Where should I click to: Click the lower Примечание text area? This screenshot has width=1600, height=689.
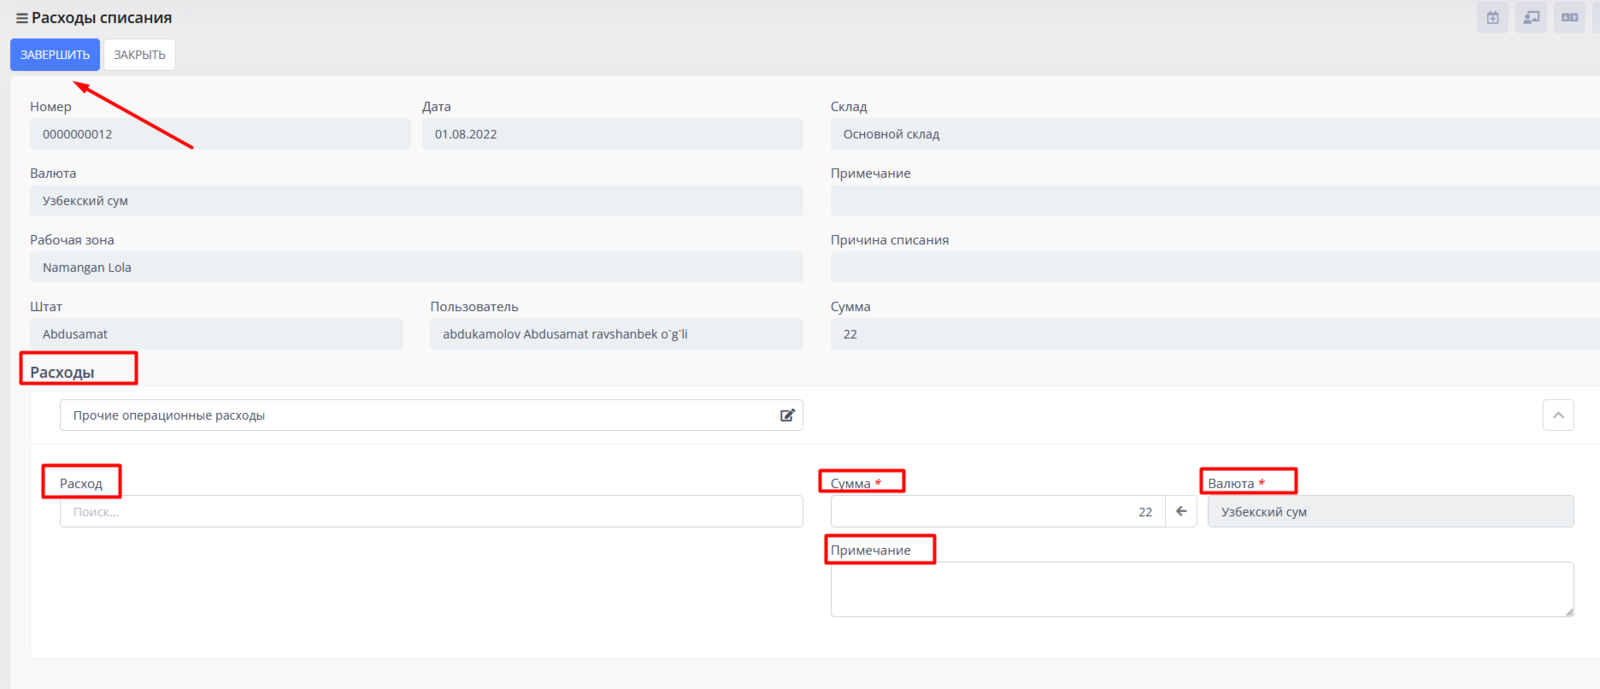[x=1200, y=589]
